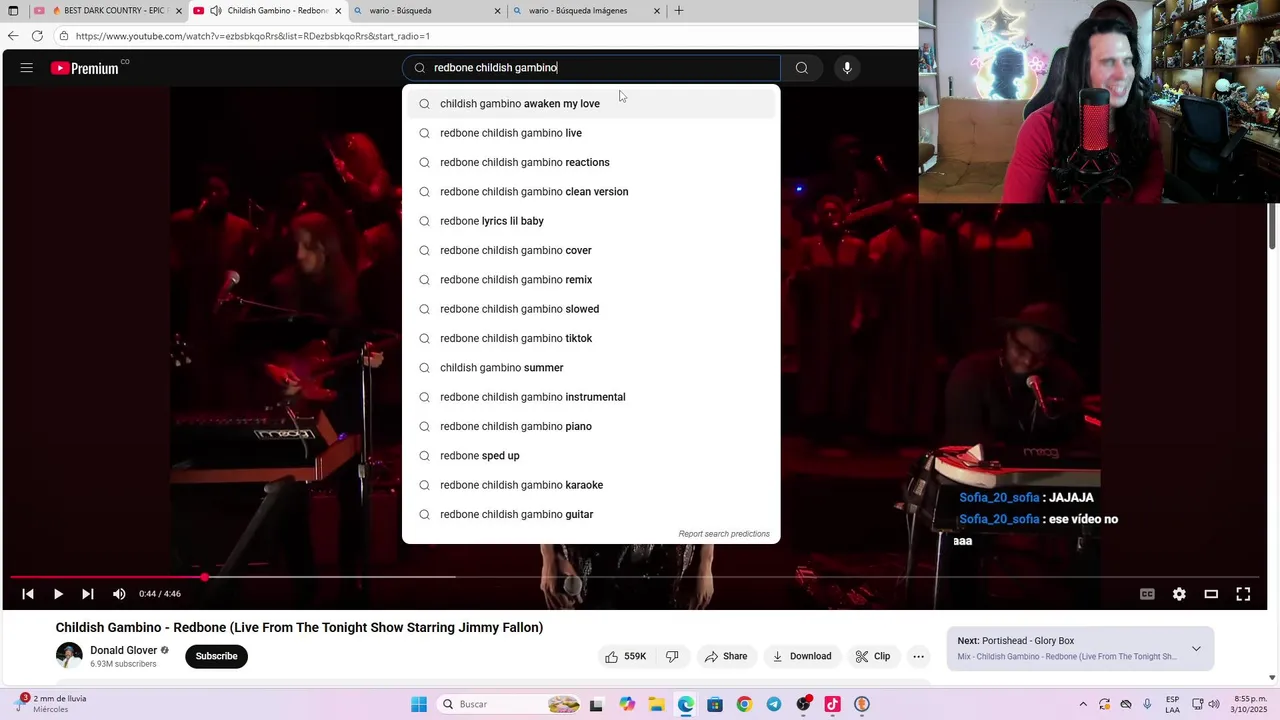Choose suggestion 'redbone lyrics lil baby'
This screenshot has height=720, width=1280.
point(590,221)
